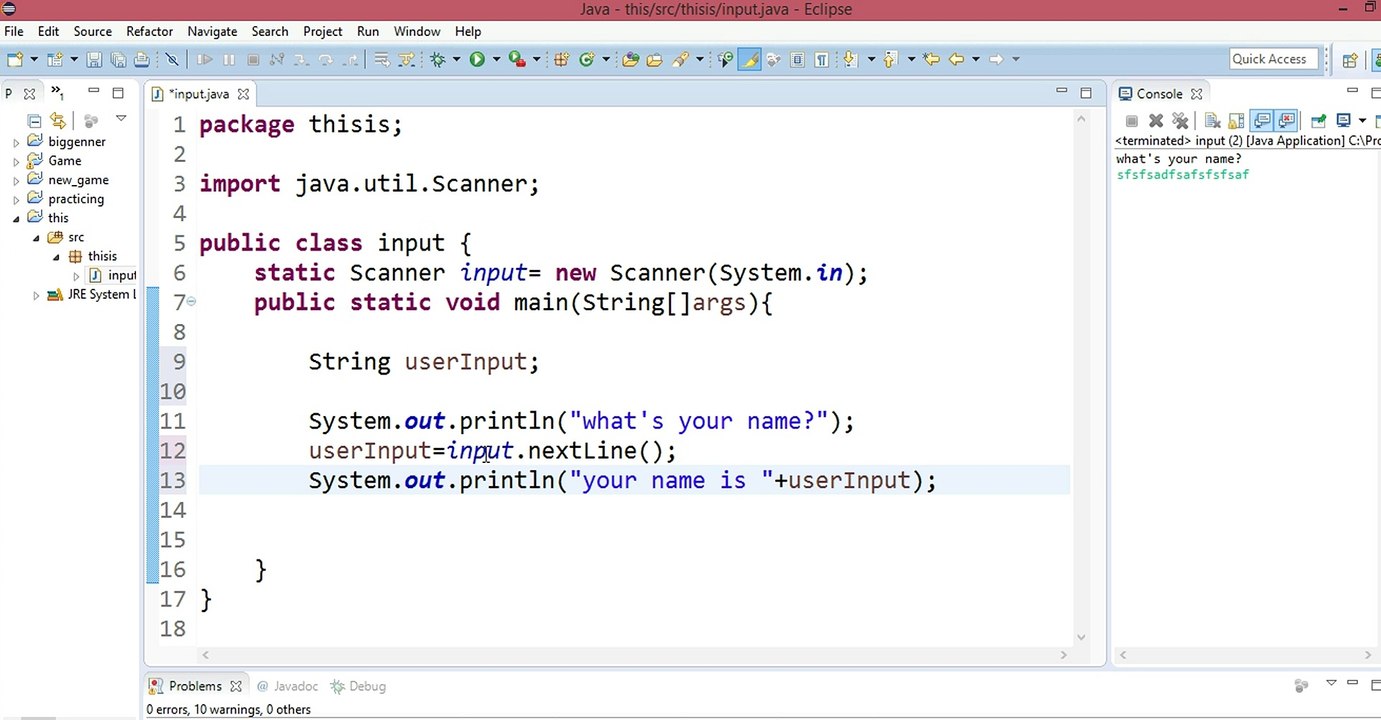Toggle Show Console on Standard Error
This screenshot has height=720, width=1381.
pos(1286,121)
